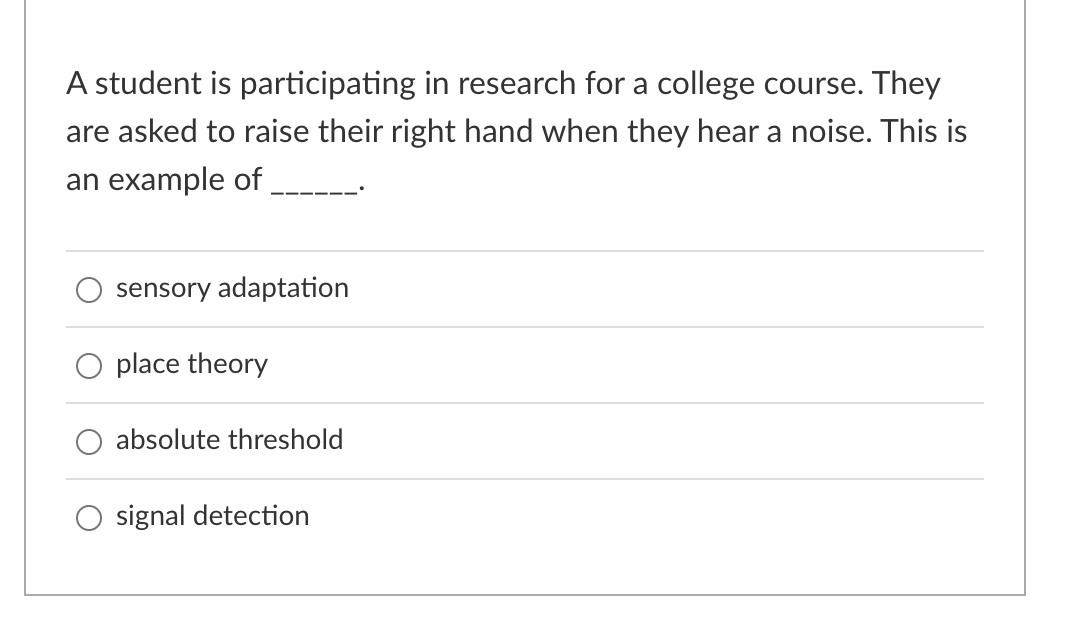
Task: Click the words 'an example of'
Action: coord(164,180)
